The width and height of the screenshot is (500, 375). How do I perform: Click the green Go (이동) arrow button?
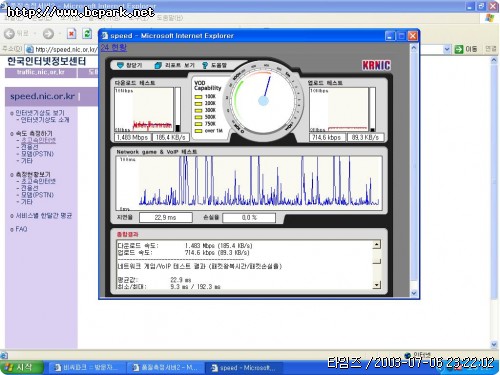click(x=459, y=49)
